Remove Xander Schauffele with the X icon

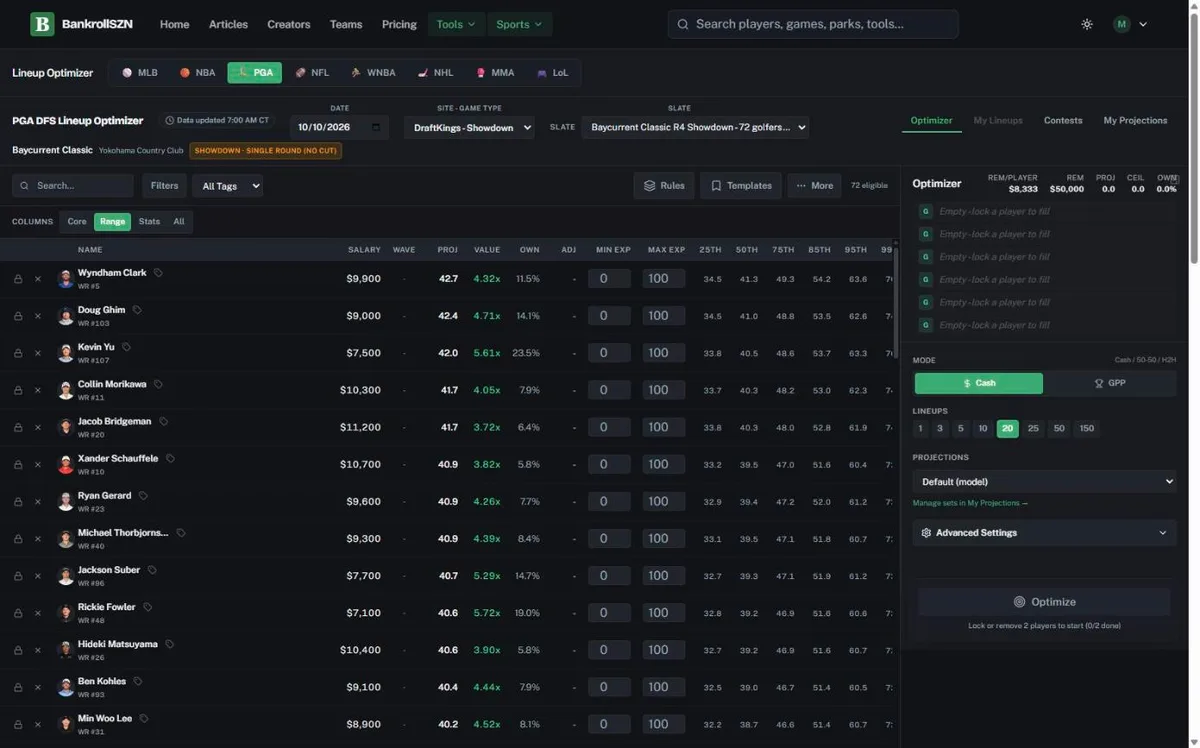(38, 464)
